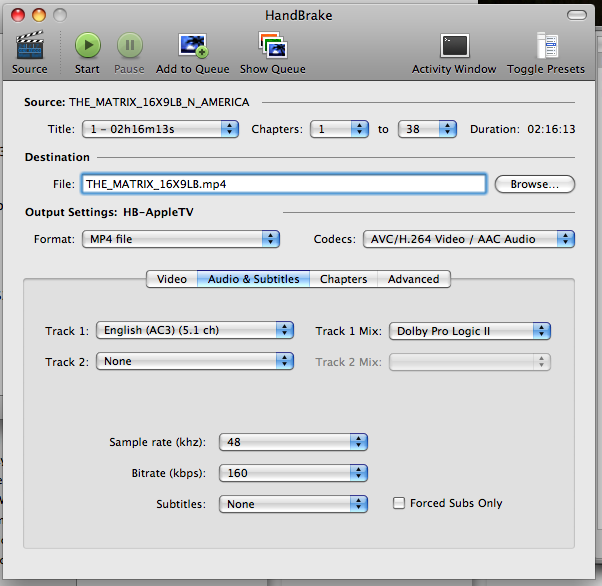Open the Codecs dropdown AVC/H.264 Video / AAC Audio
This screenshot has height=586, width=602.
[469, 239]
